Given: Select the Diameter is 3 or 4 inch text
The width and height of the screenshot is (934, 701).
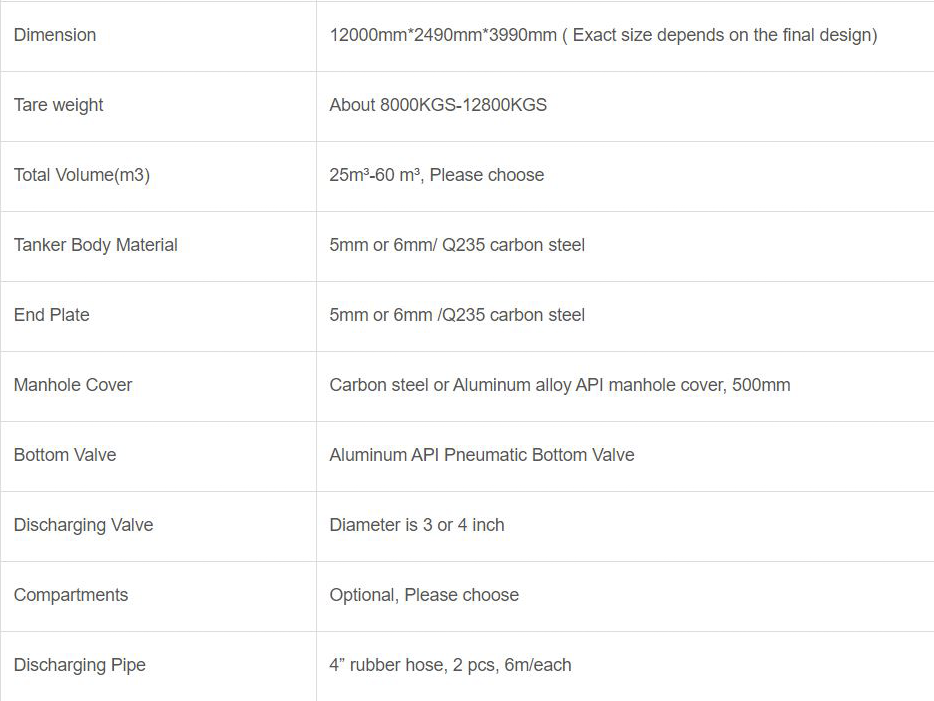Looking at the screenshot, I should [417, 525].
